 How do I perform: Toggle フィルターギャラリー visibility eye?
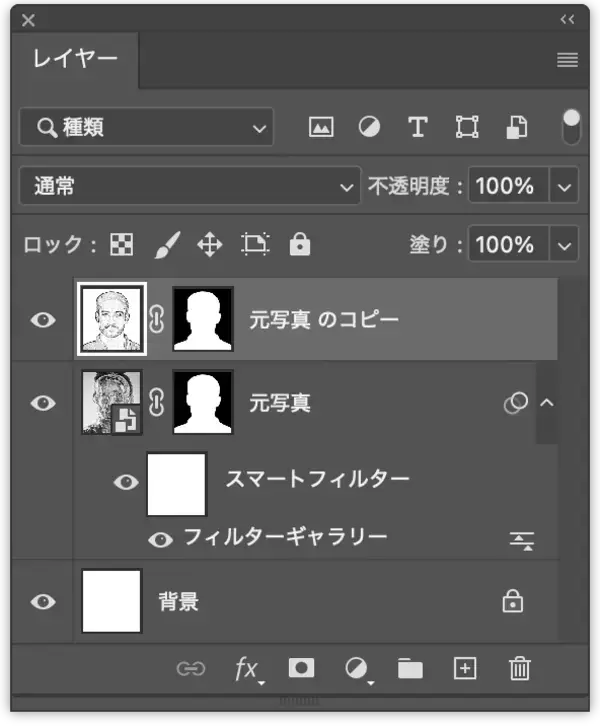pos(160,539)
